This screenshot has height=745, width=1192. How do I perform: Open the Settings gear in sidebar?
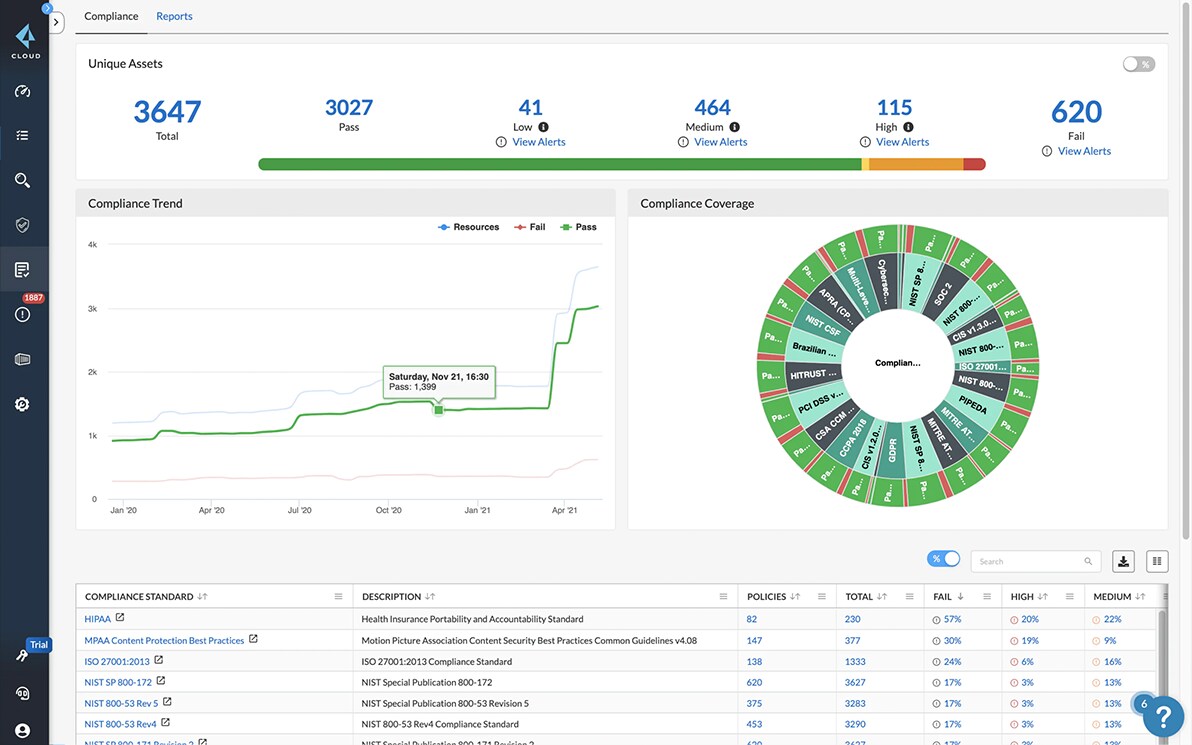click(24, 403)
